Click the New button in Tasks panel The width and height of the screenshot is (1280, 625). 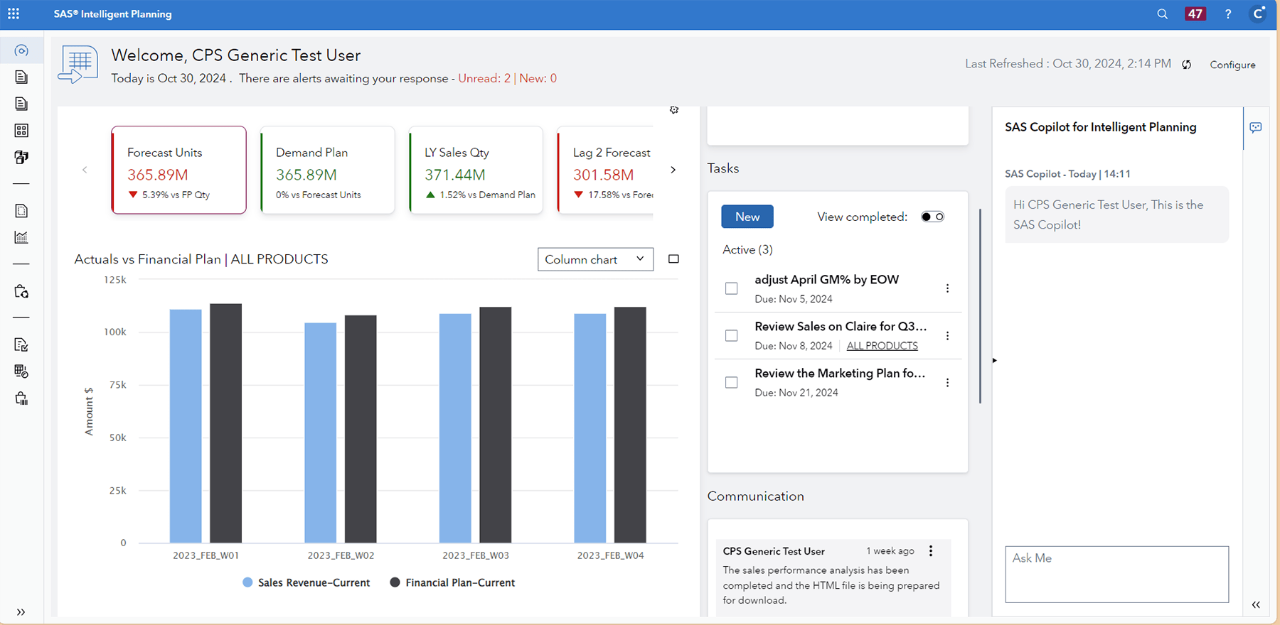[x=747, y=216]
